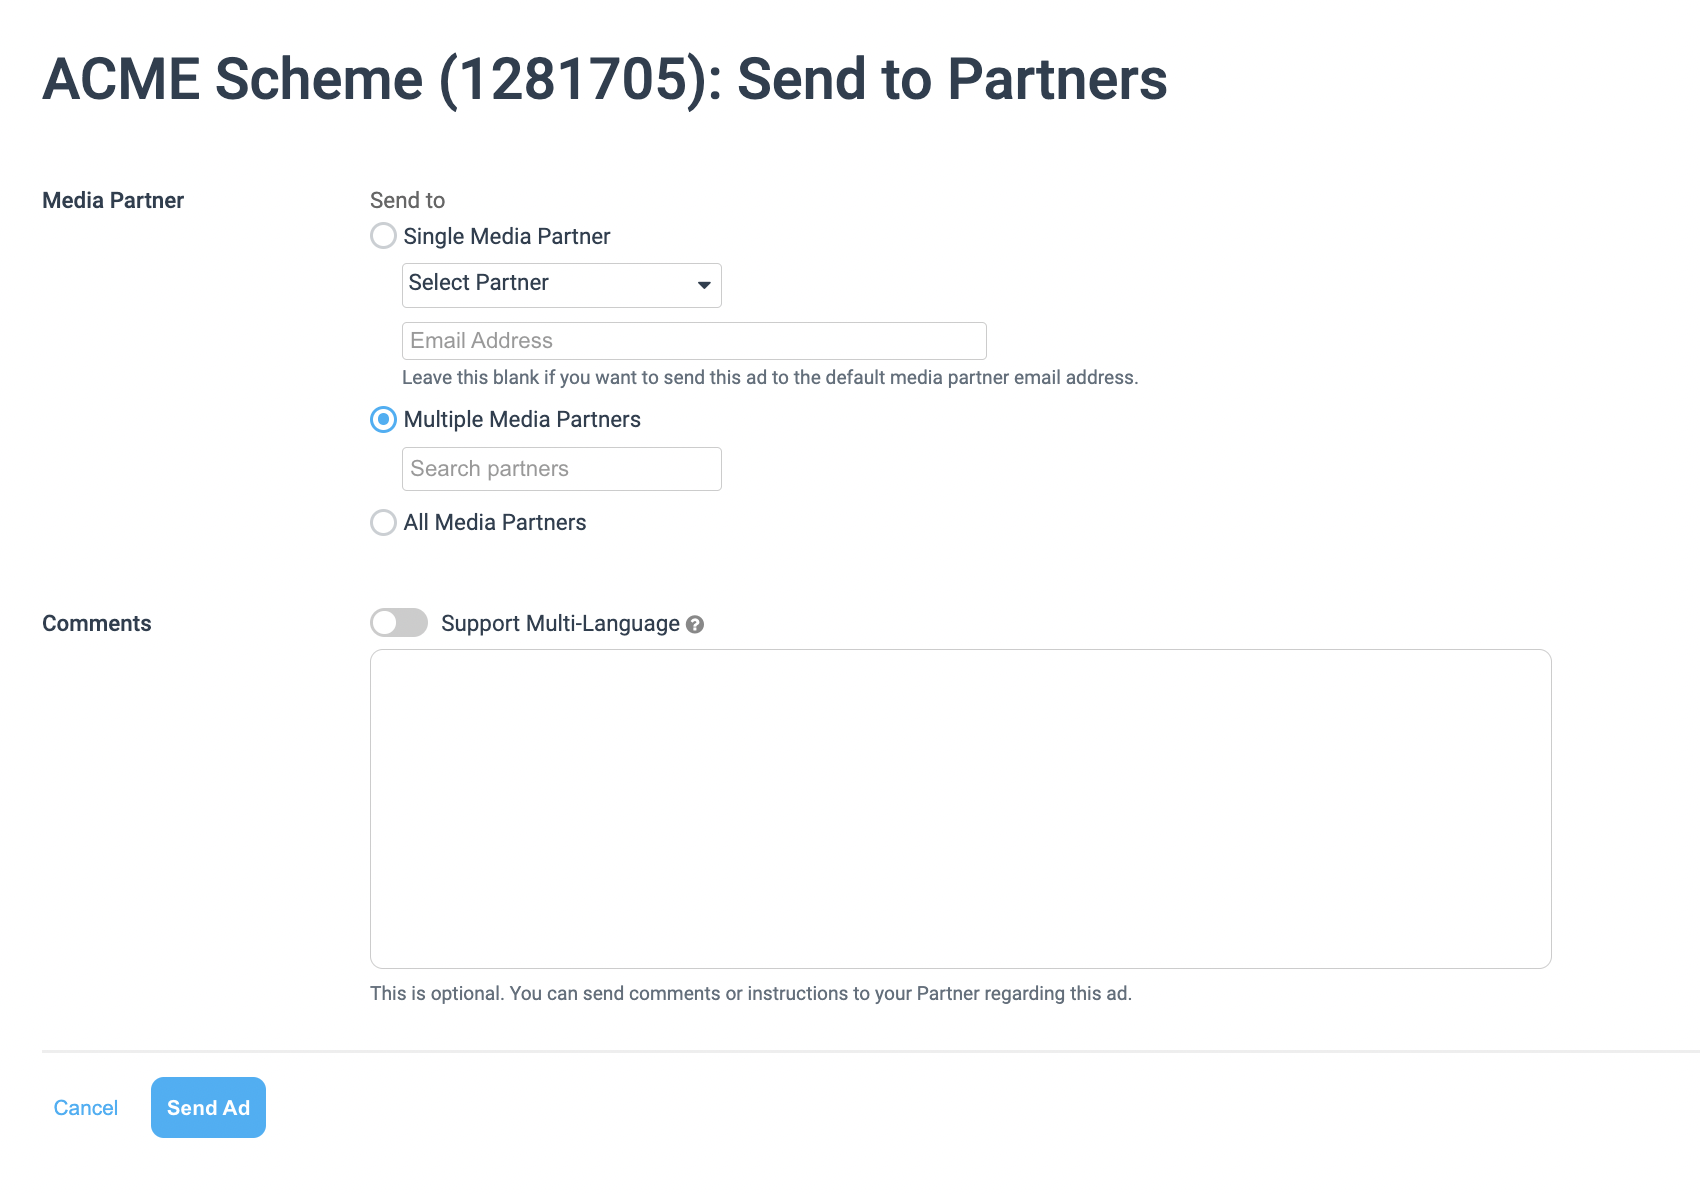
Task: Click the Single Media Partner label text
Action: pos(507,236)
